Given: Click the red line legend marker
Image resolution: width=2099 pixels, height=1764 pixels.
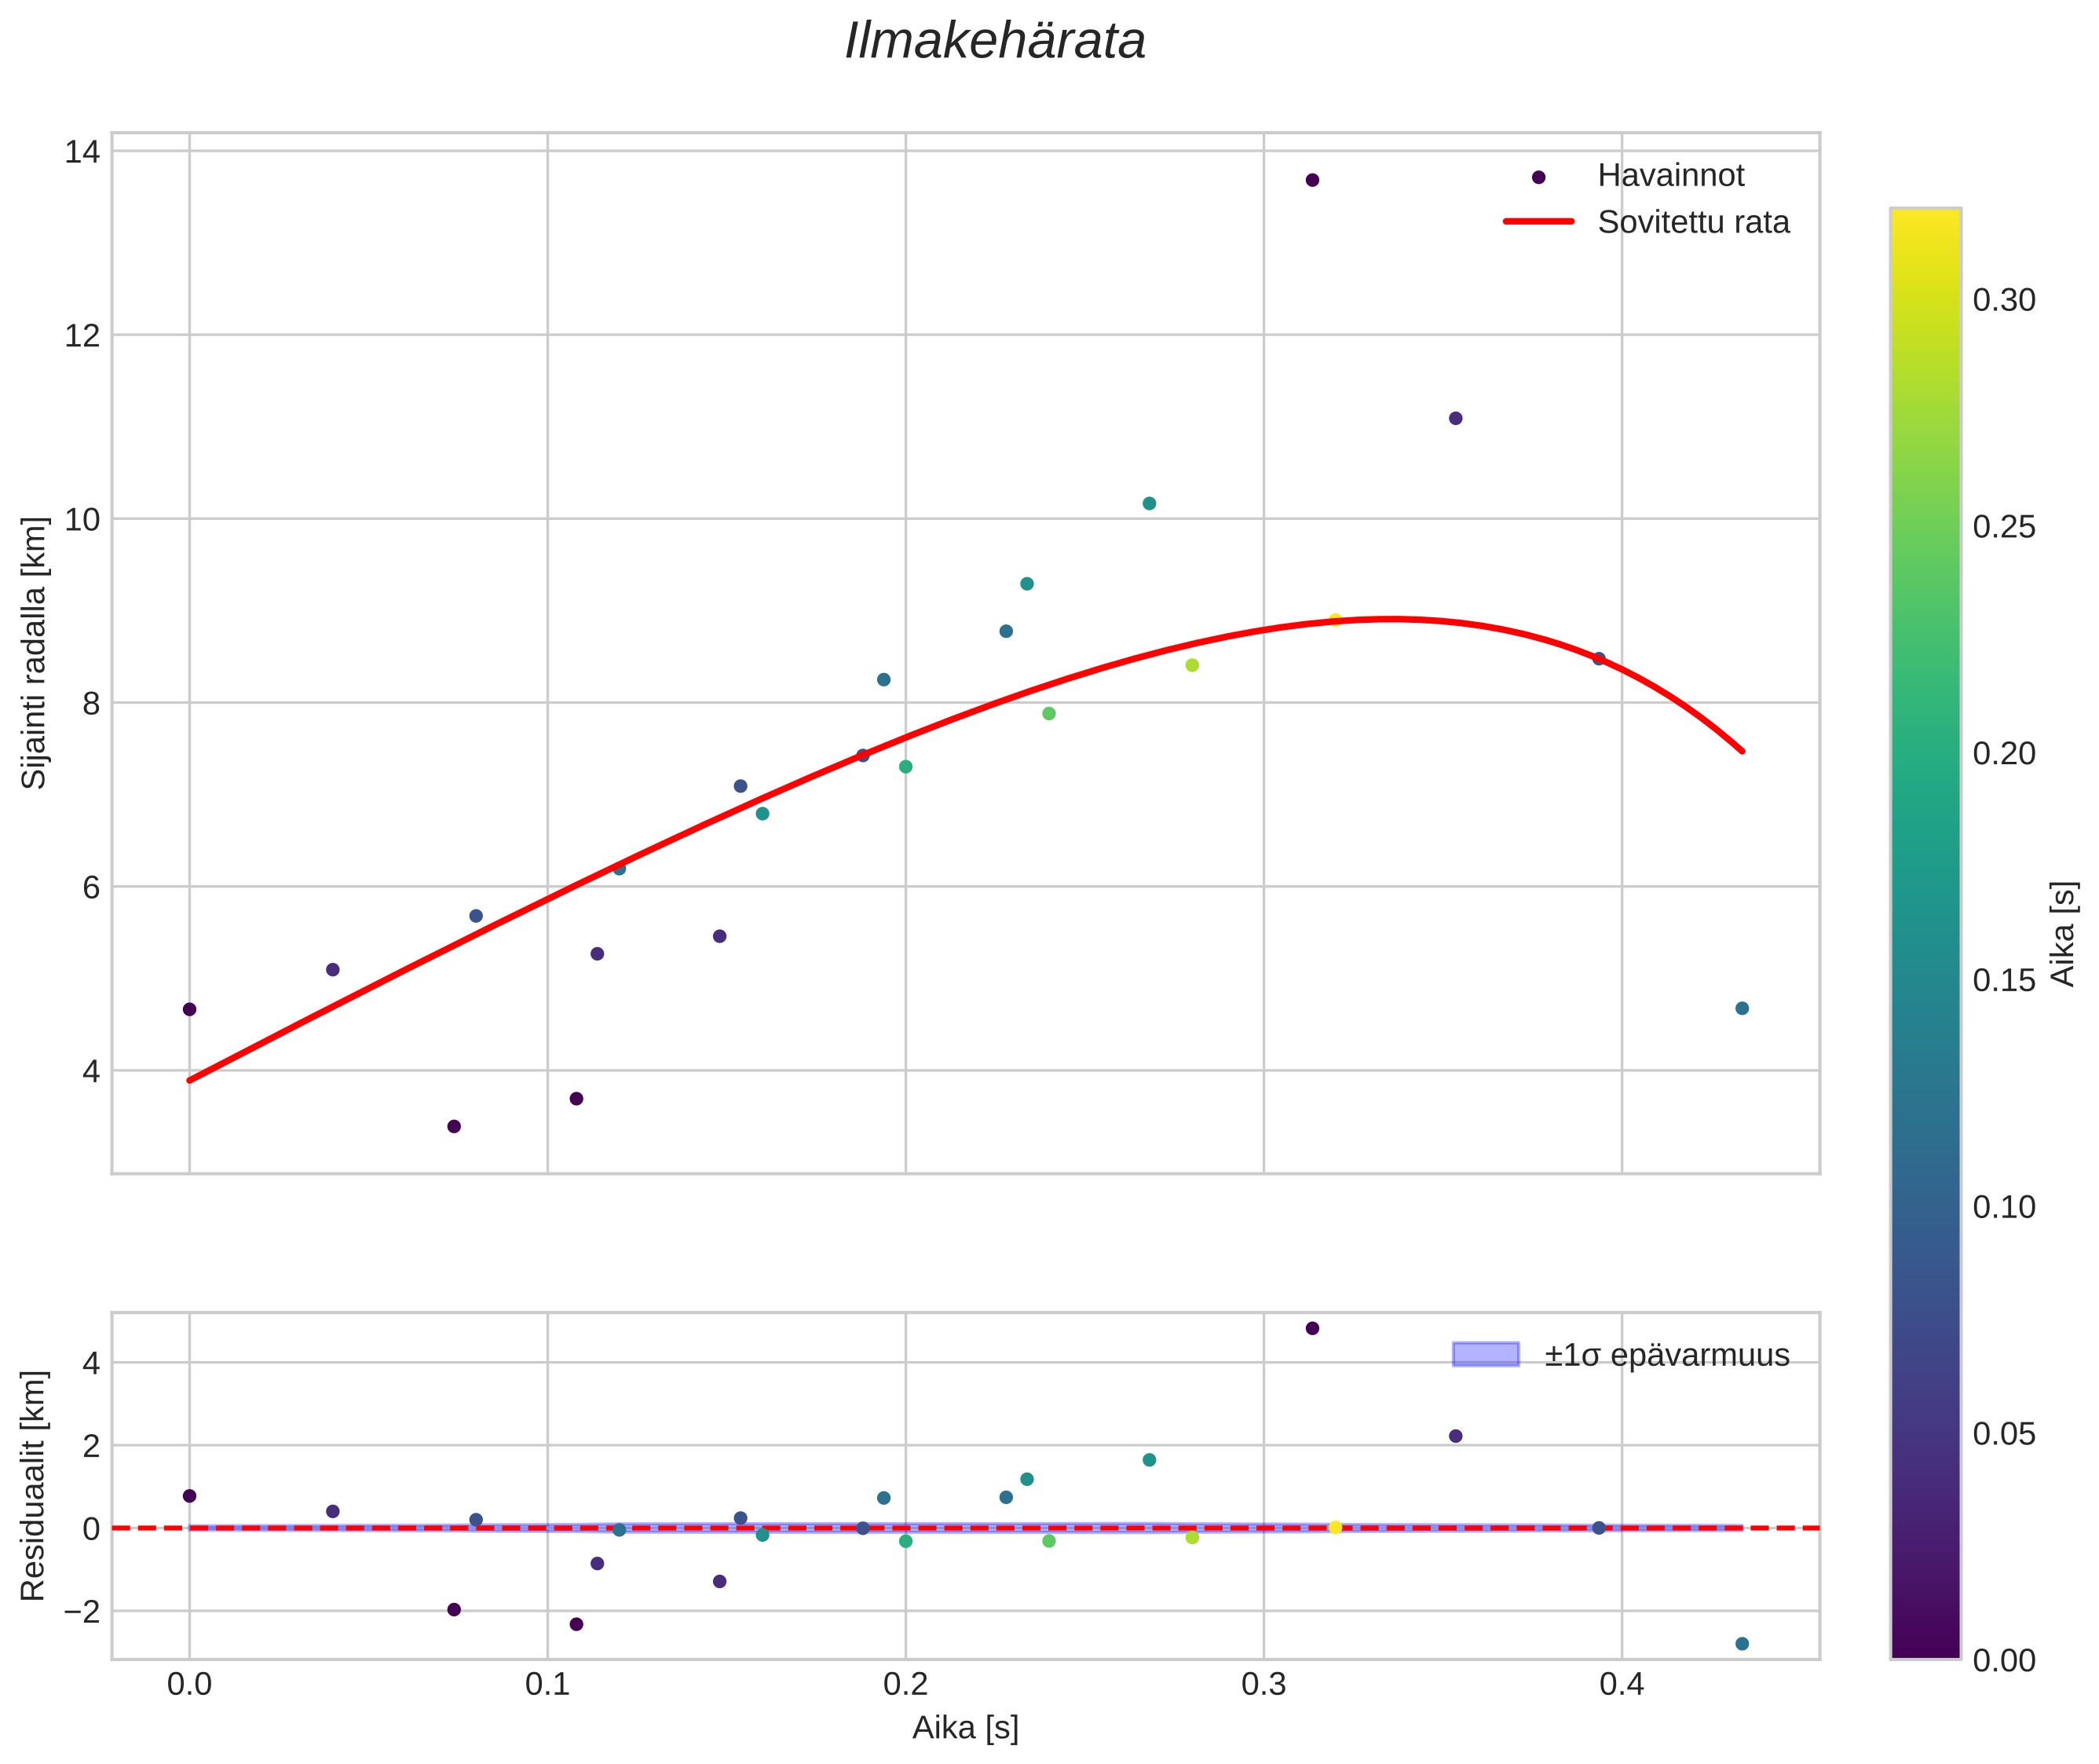Looking at the screenshot, I should tap(1538, 222).
